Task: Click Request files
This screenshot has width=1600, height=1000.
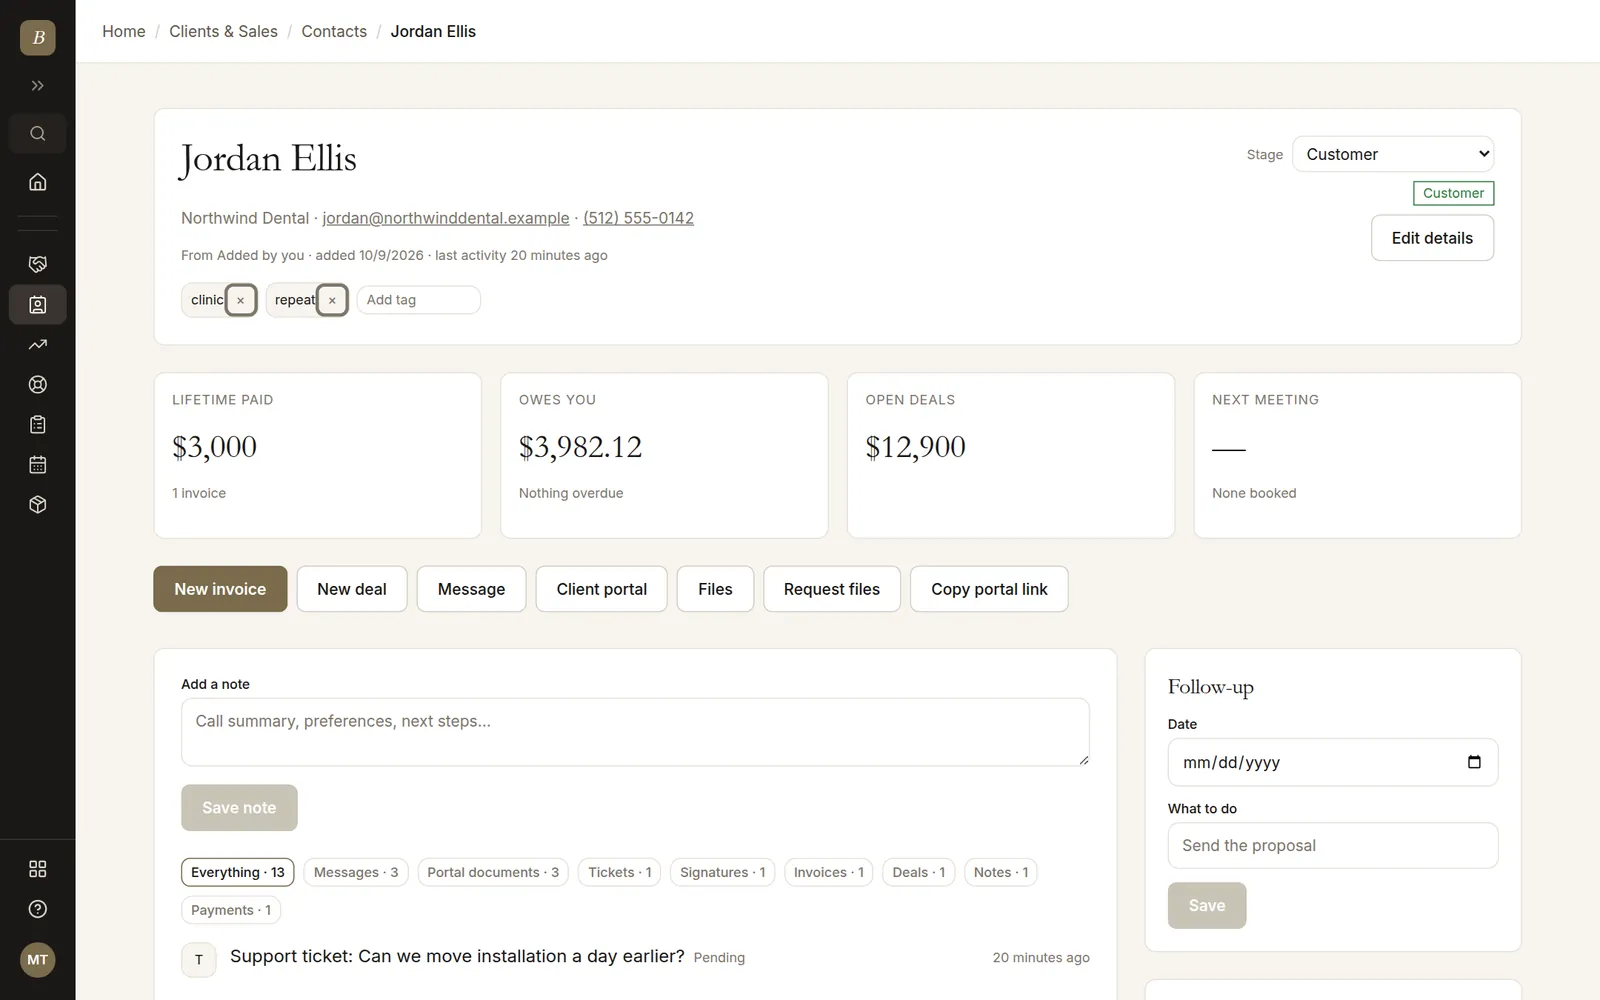Action: (832, 589)
